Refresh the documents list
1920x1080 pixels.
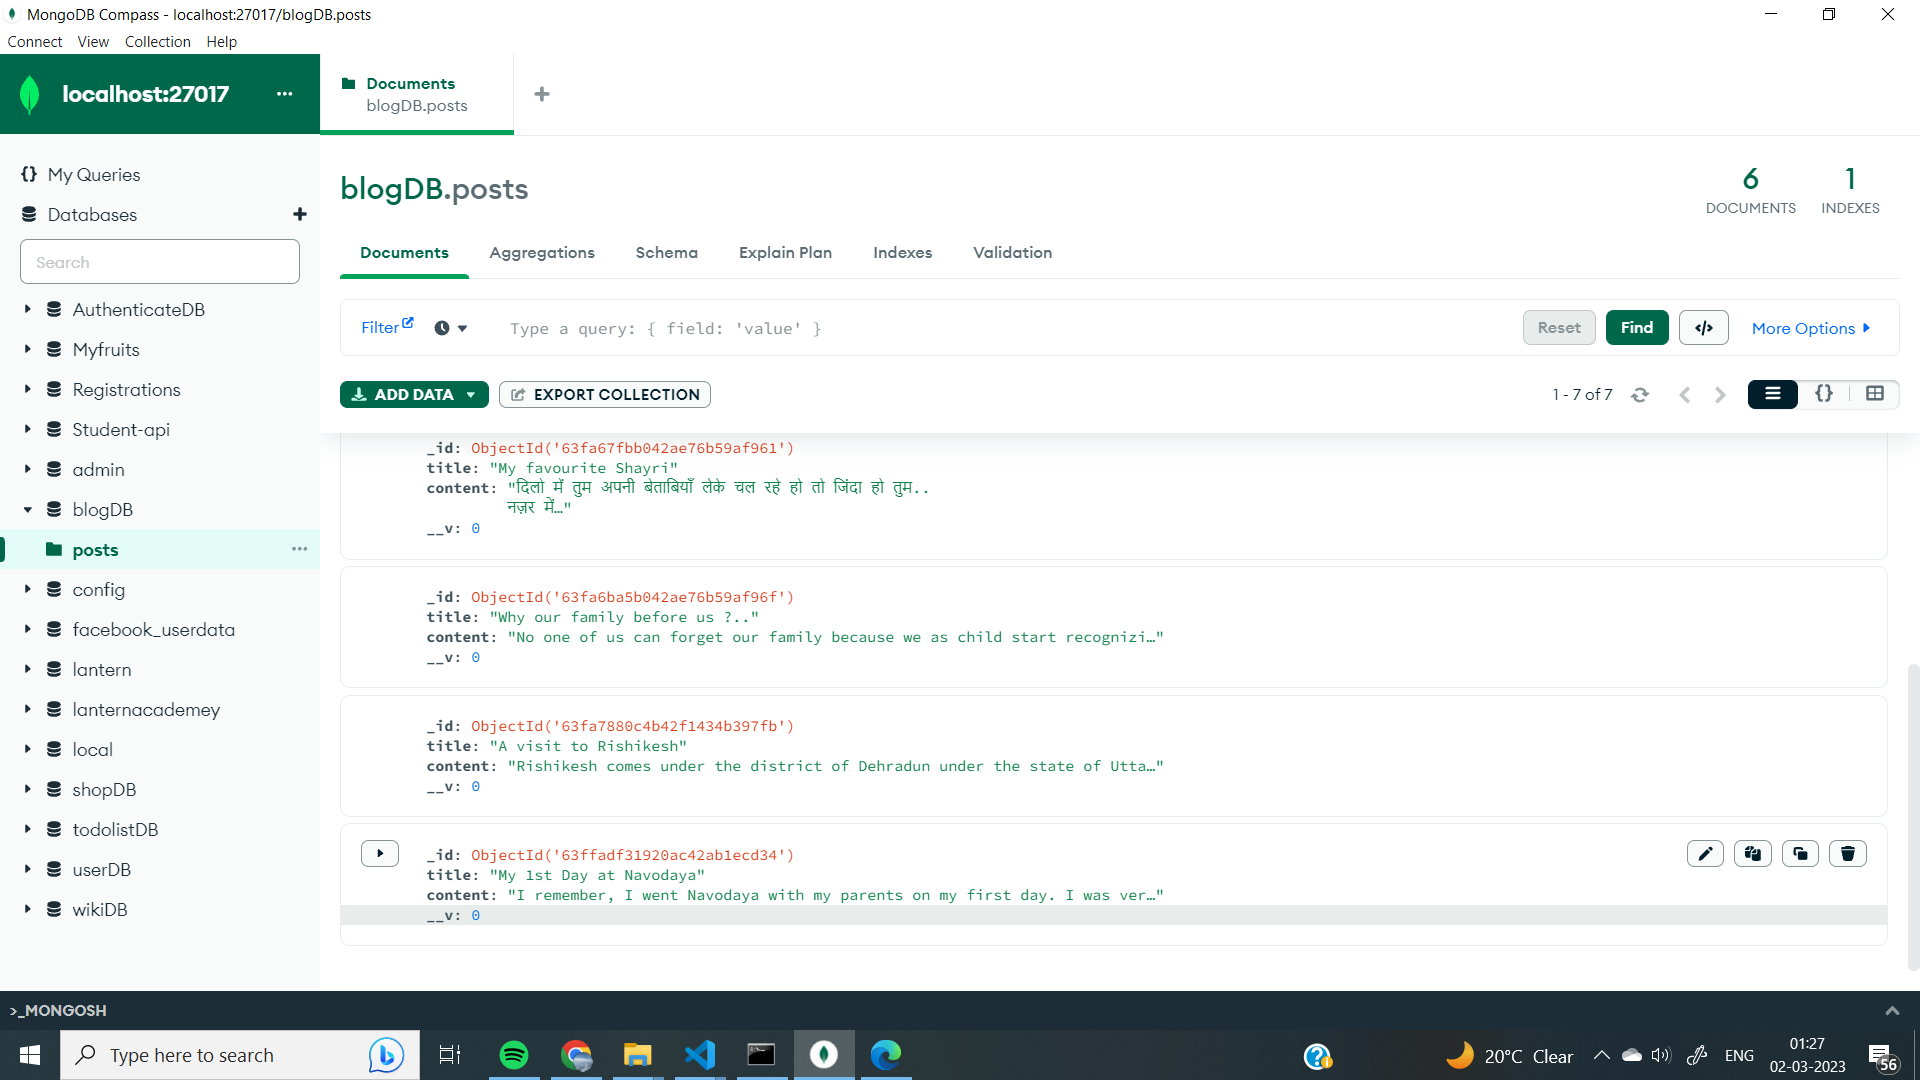click(x=1639, y=394)
